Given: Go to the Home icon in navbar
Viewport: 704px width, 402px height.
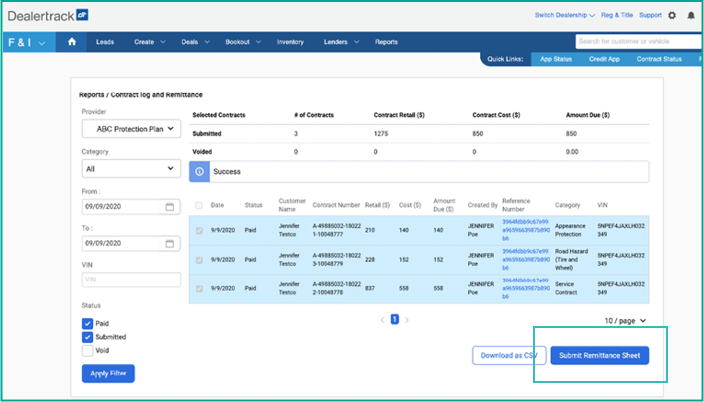Looking at the screenshot, I should 71,42.
